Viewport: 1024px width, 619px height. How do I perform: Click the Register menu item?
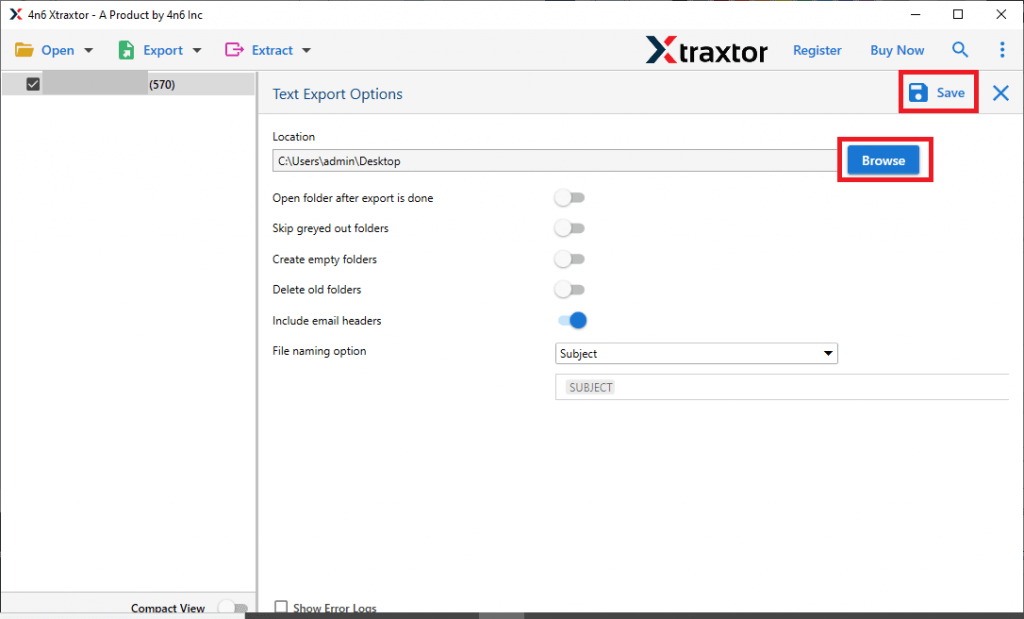pos(817,49)
